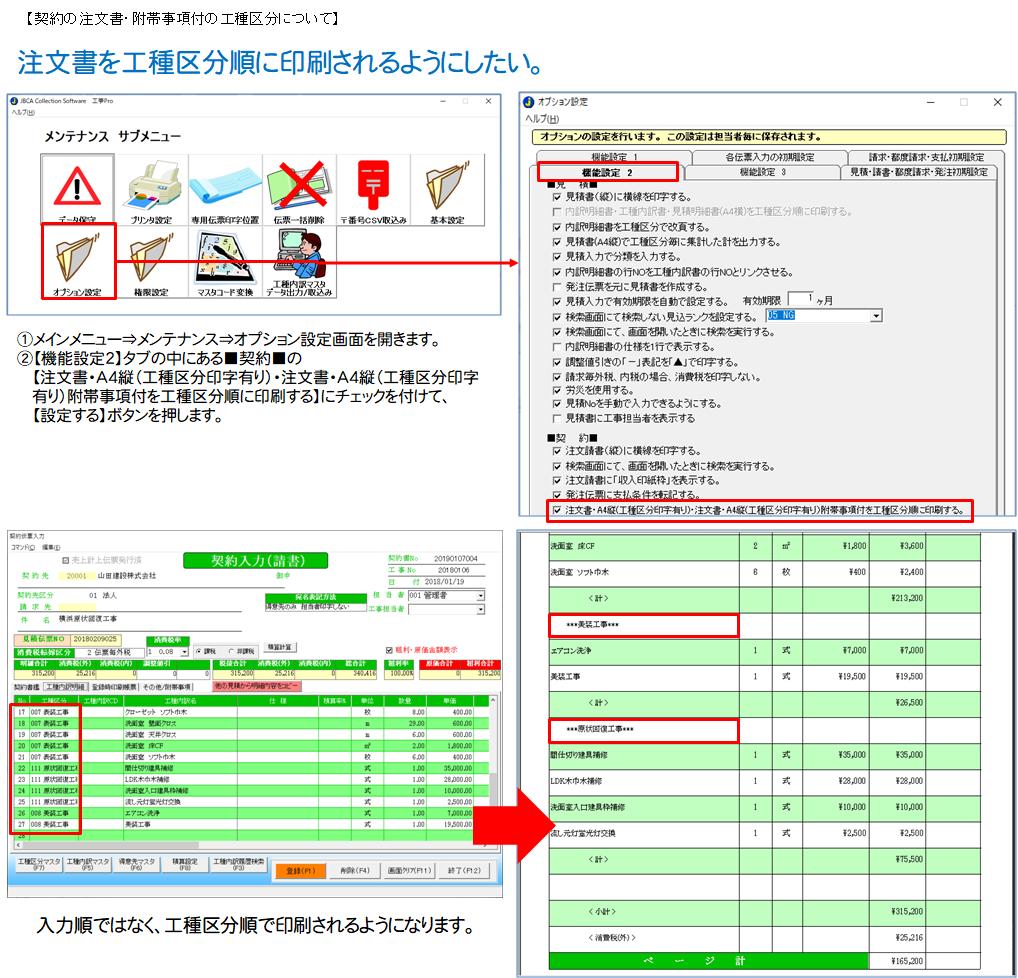1018x978 pixels.
Task: Click the 専用伝票印字位置 icon
Action: 225,188
